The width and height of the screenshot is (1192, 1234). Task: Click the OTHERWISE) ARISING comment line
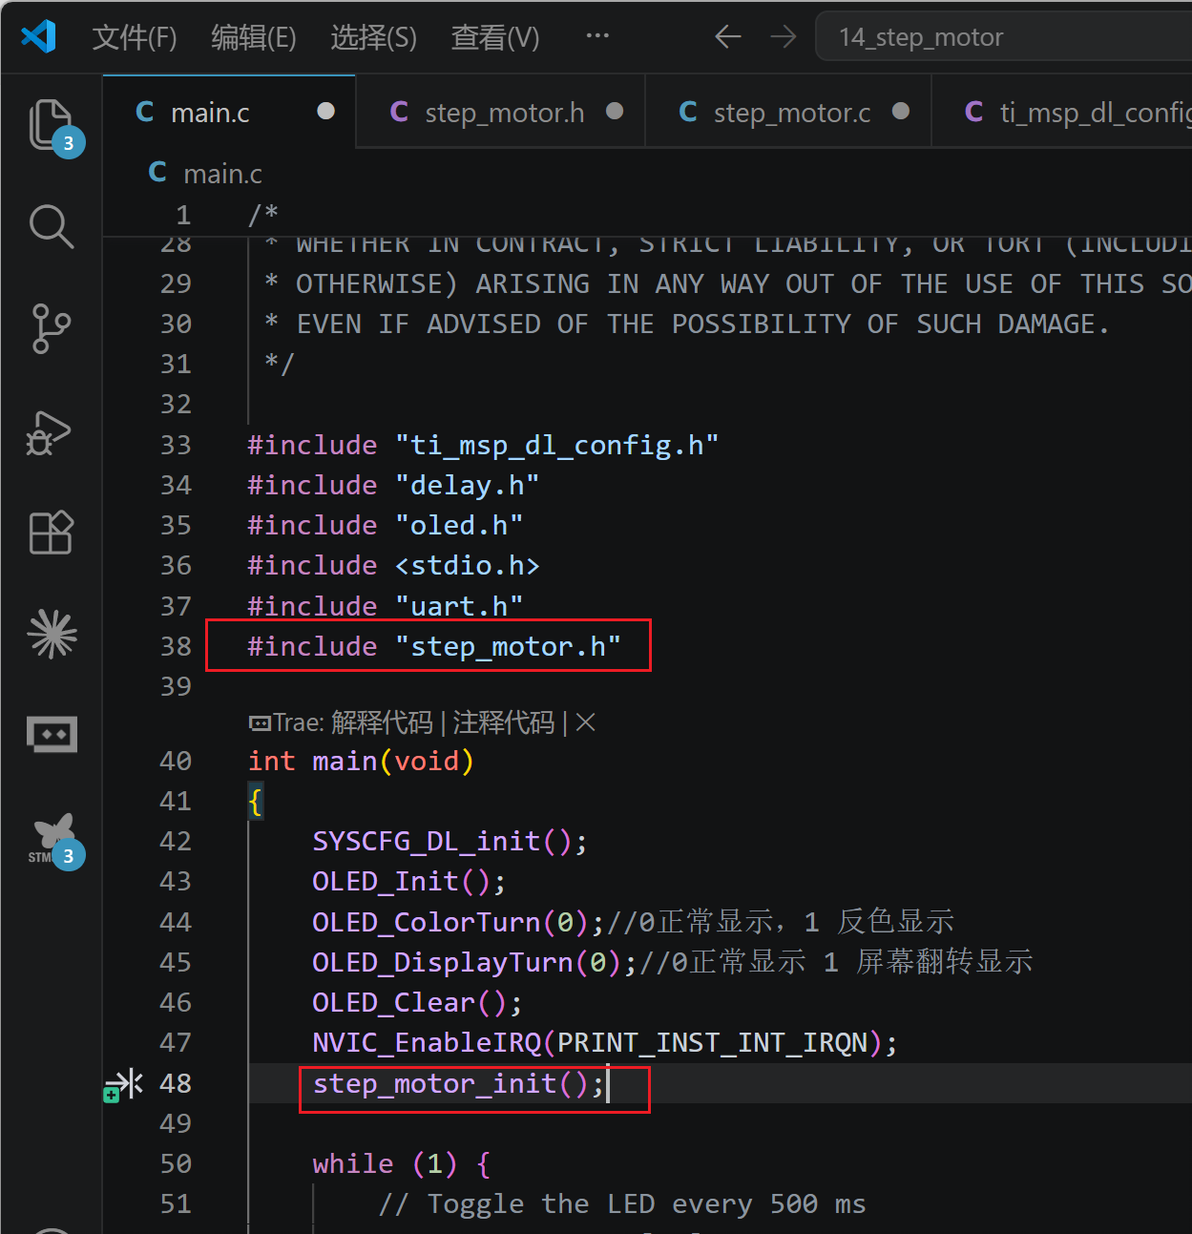727,284
